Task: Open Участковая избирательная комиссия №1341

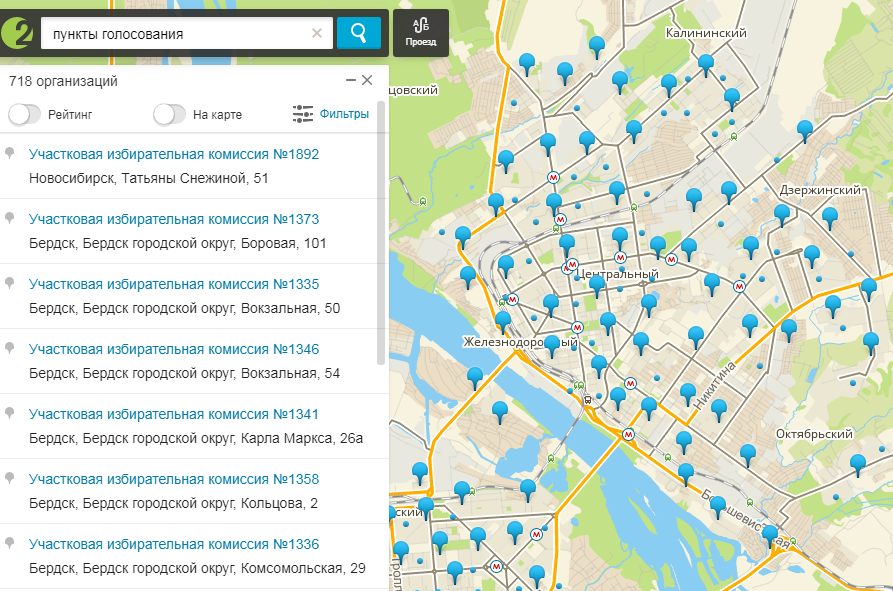Action: (x=174, y=414)
